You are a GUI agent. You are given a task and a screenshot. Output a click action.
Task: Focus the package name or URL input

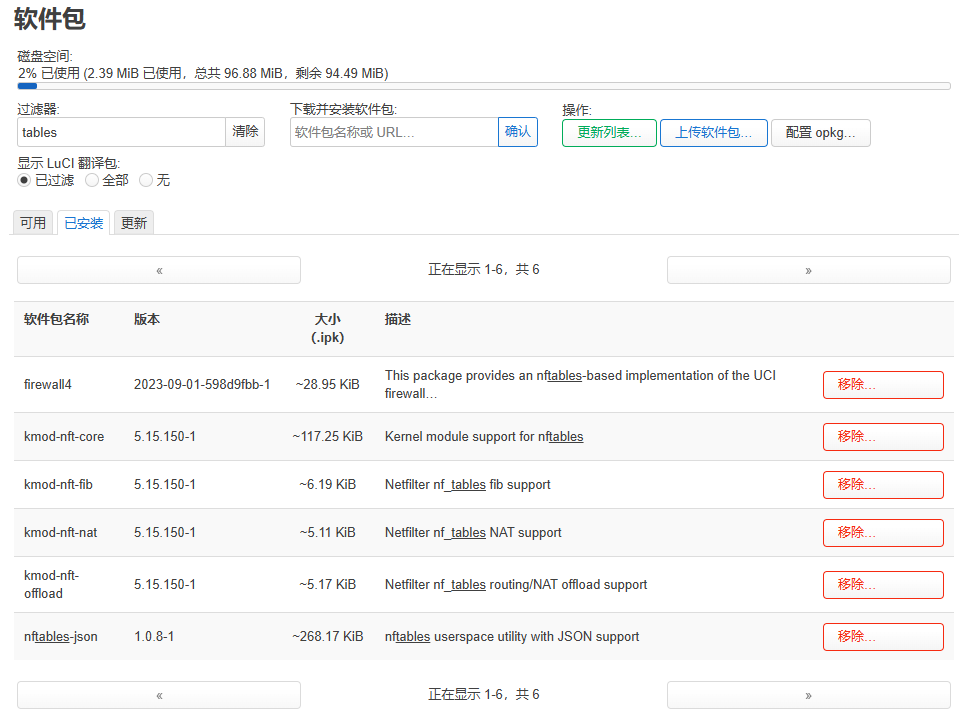click(x=394, y=132)
